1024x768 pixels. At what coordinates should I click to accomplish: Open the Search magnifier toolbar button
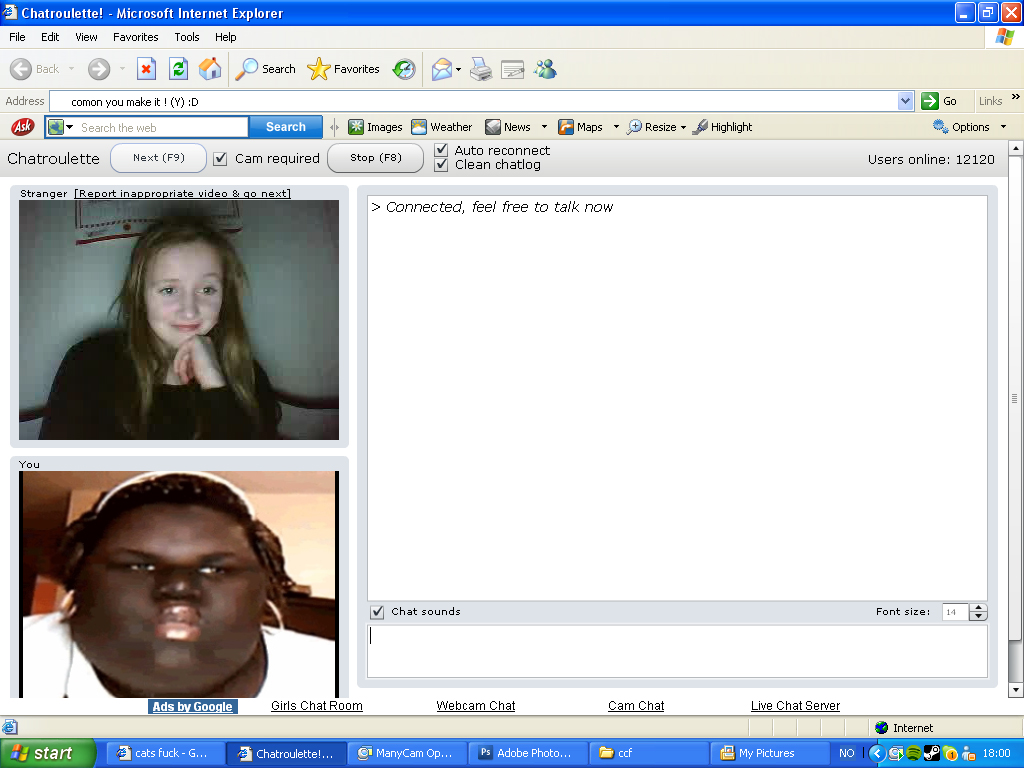click(x=265, y=69)
